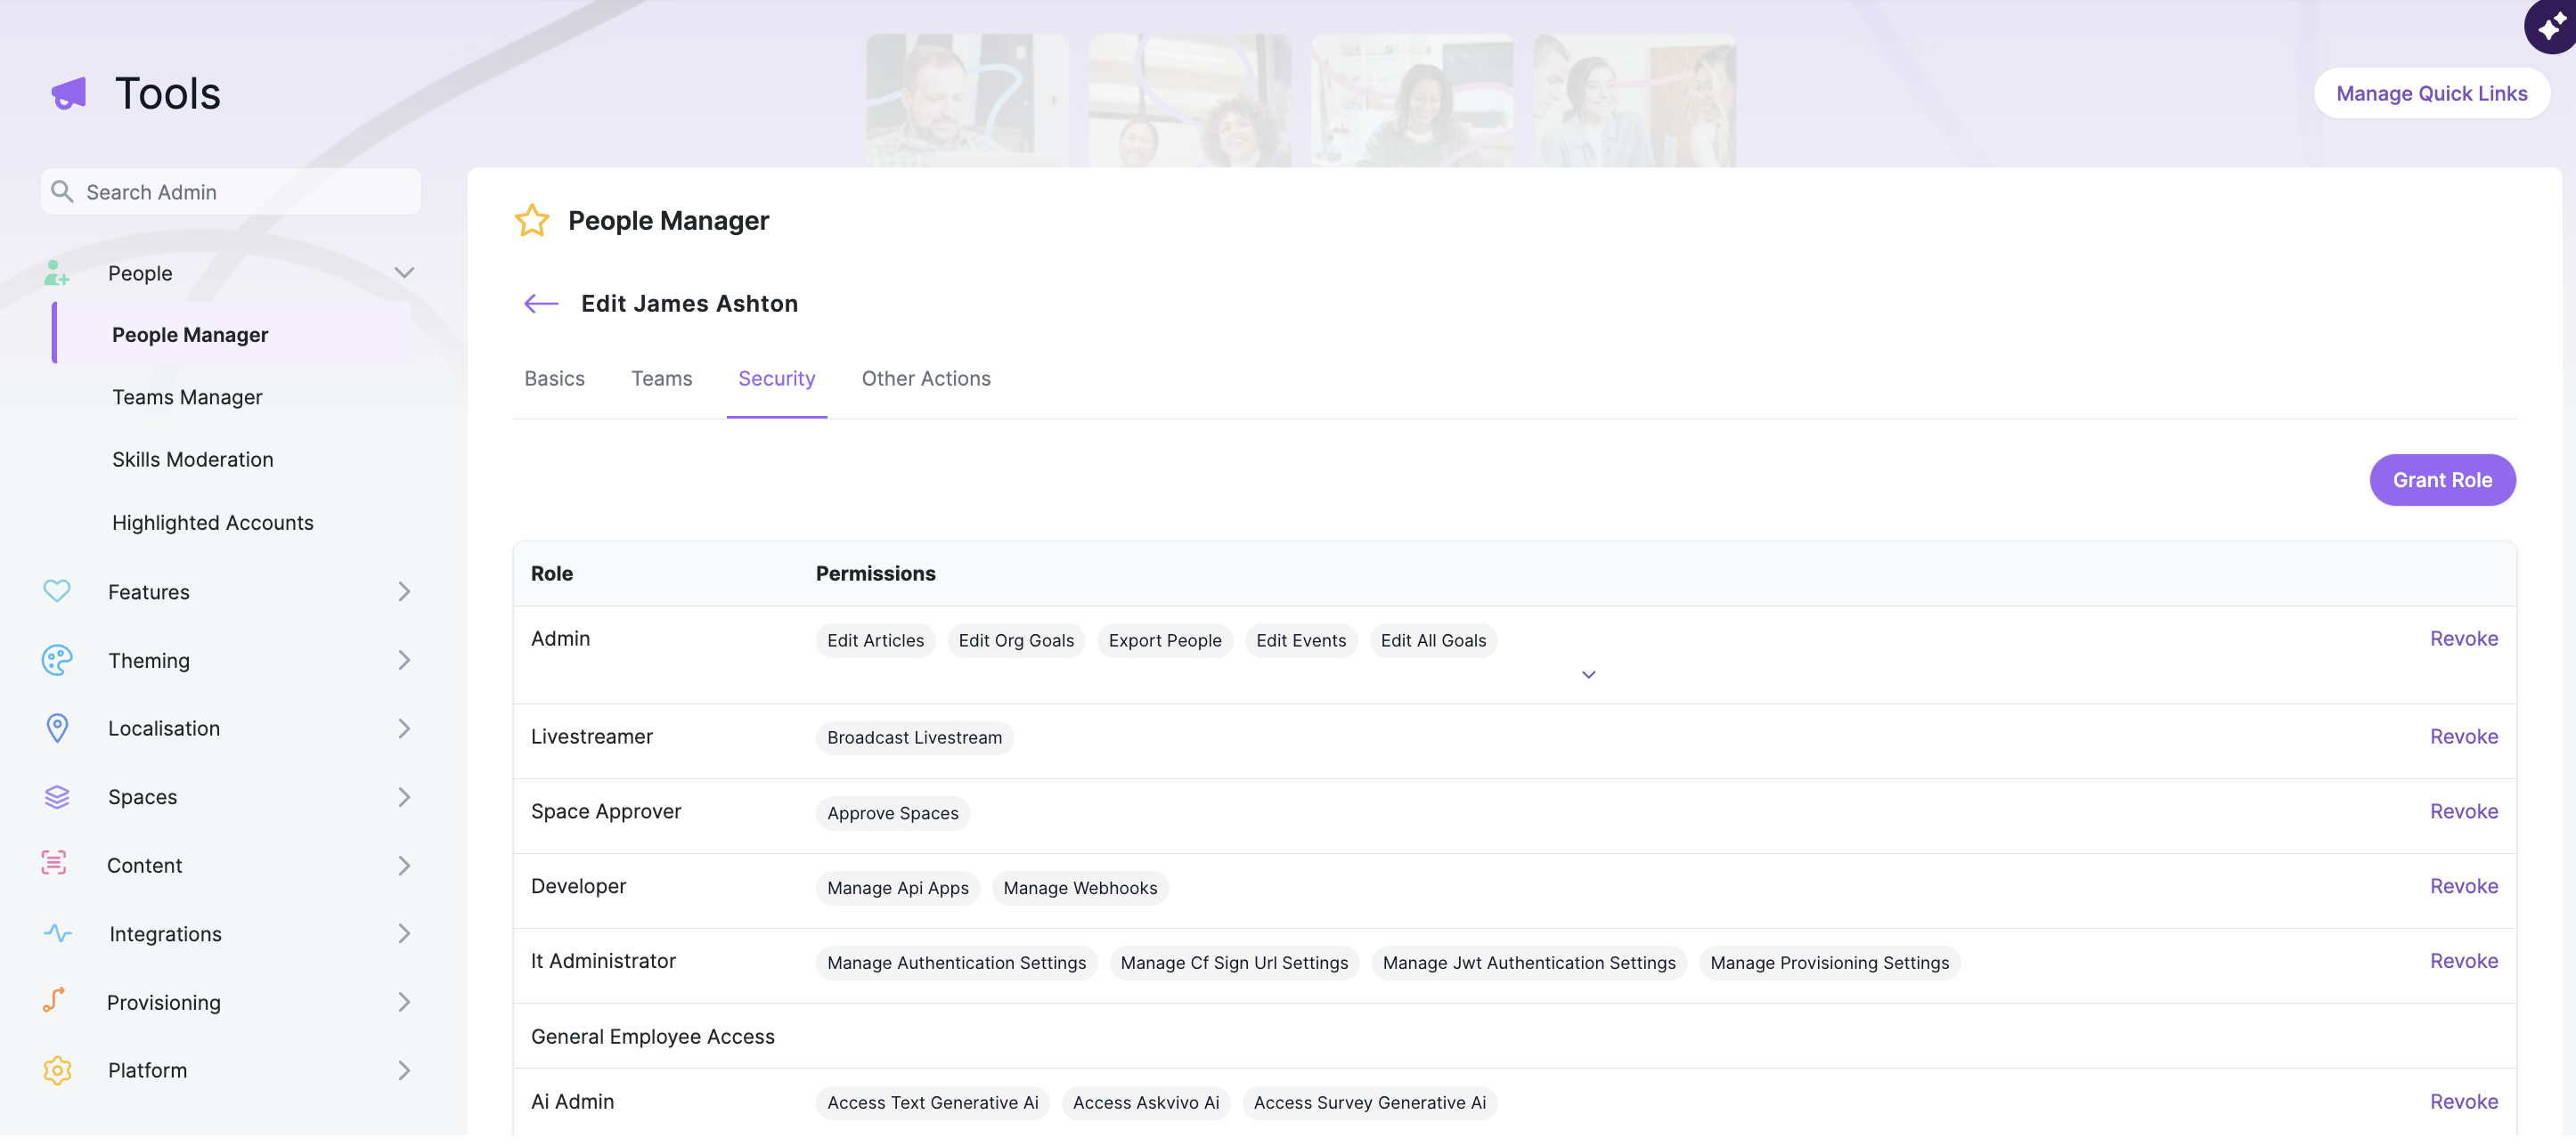
Task: Revoke the Space Approver role
Action: click(x=2464, y=812)
